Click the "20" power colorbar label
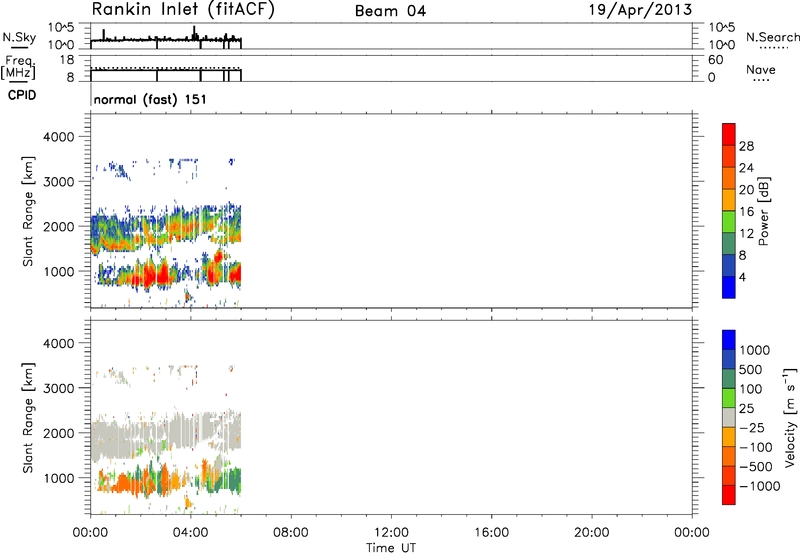The width and height of the screenshot is (800, 554). (746, 190)
